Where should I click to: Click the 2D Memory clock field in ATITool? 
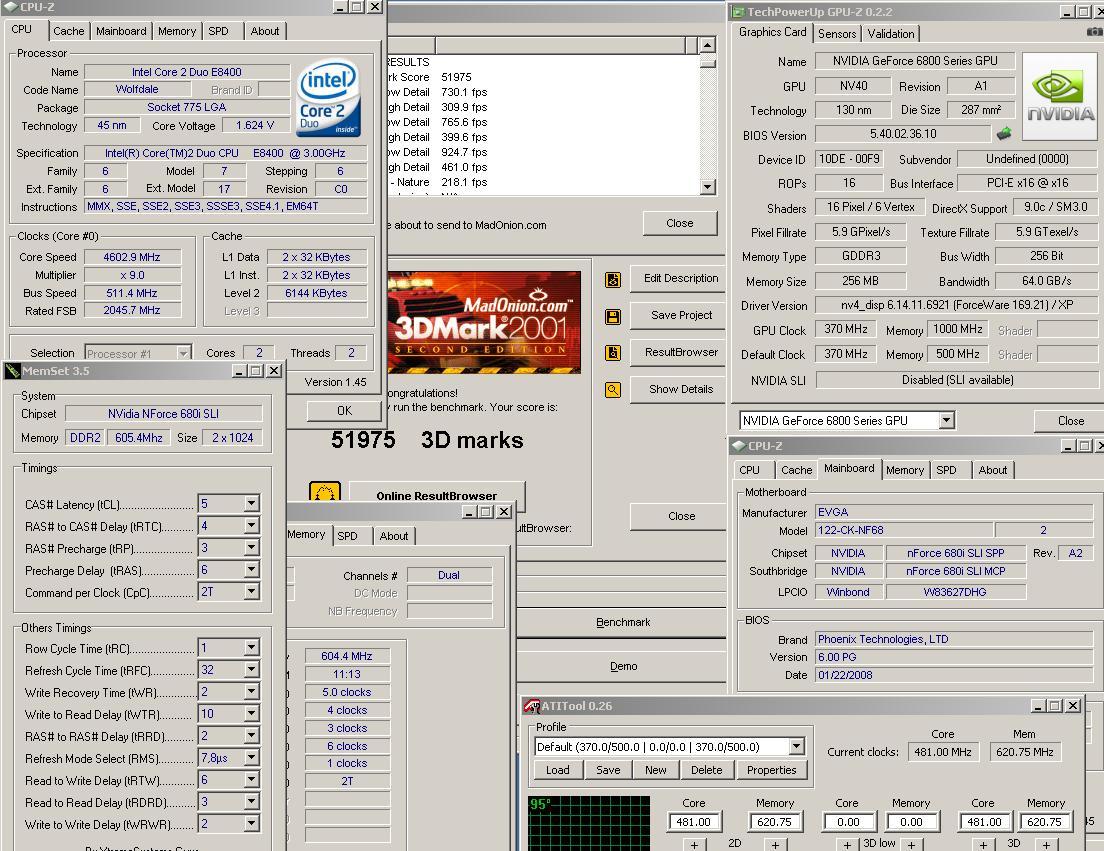pos(774,821)
